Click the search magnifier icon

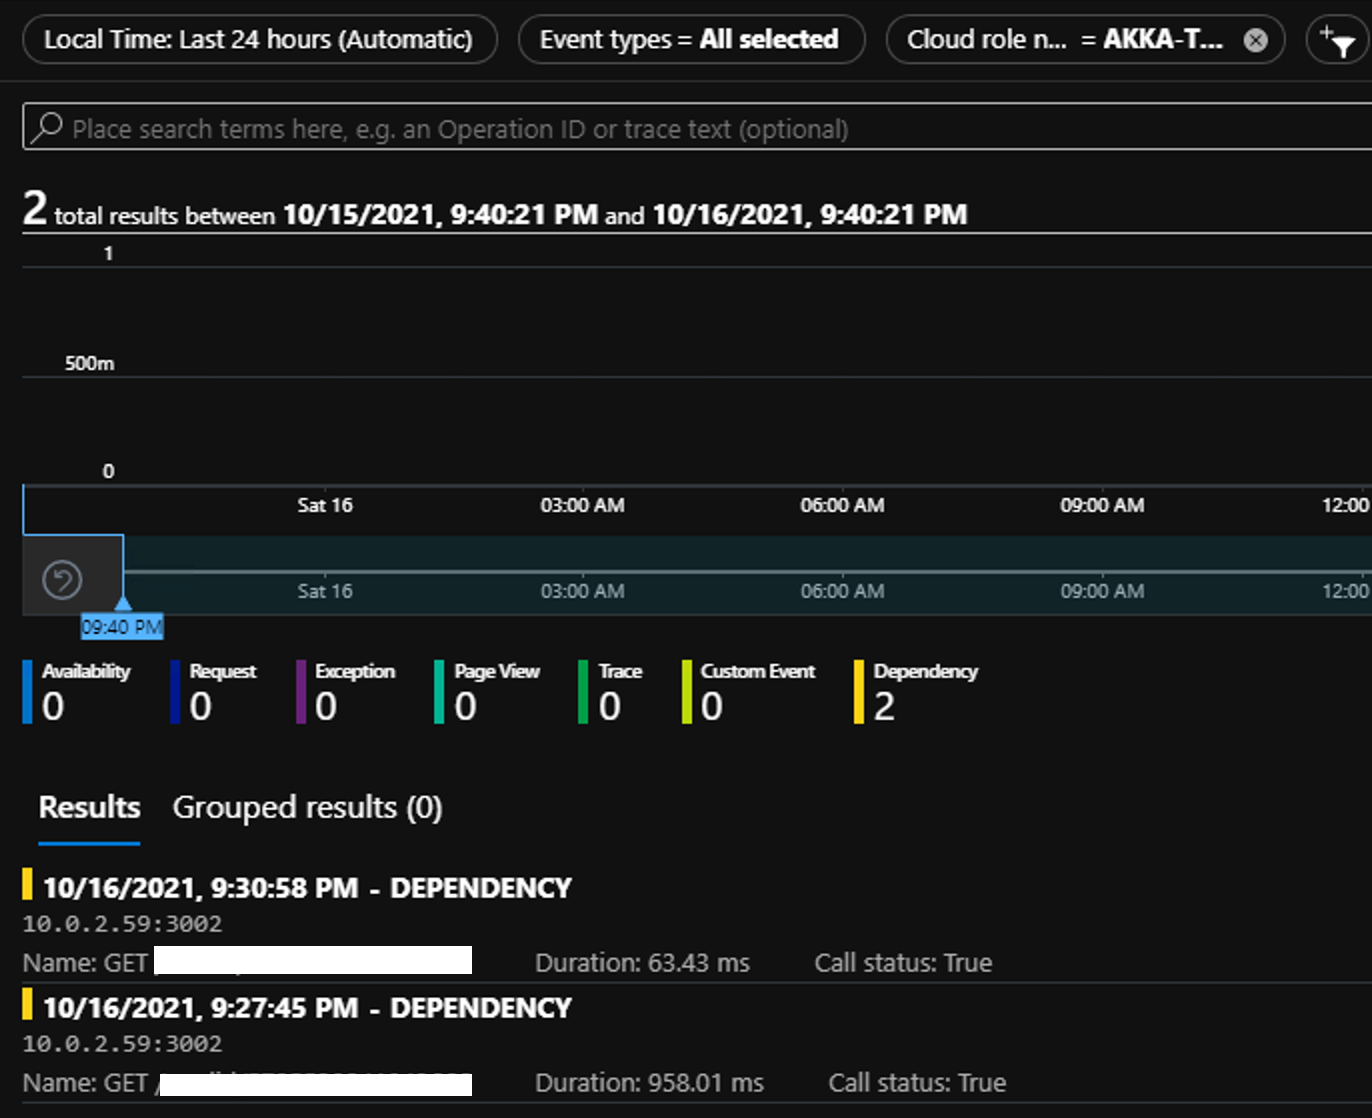tap(47, 127)
